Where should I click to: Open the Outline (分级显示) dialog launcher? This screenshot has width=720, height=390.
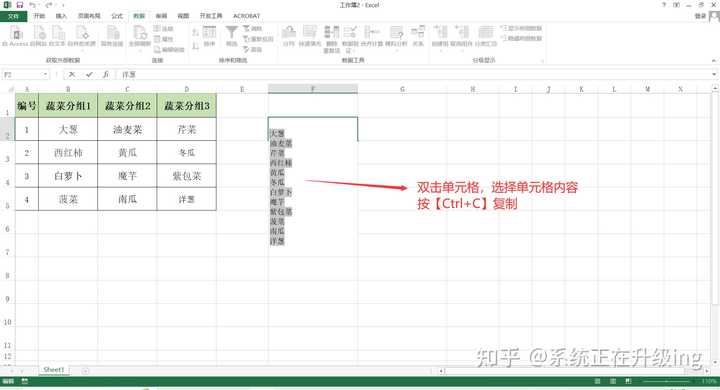542,61
